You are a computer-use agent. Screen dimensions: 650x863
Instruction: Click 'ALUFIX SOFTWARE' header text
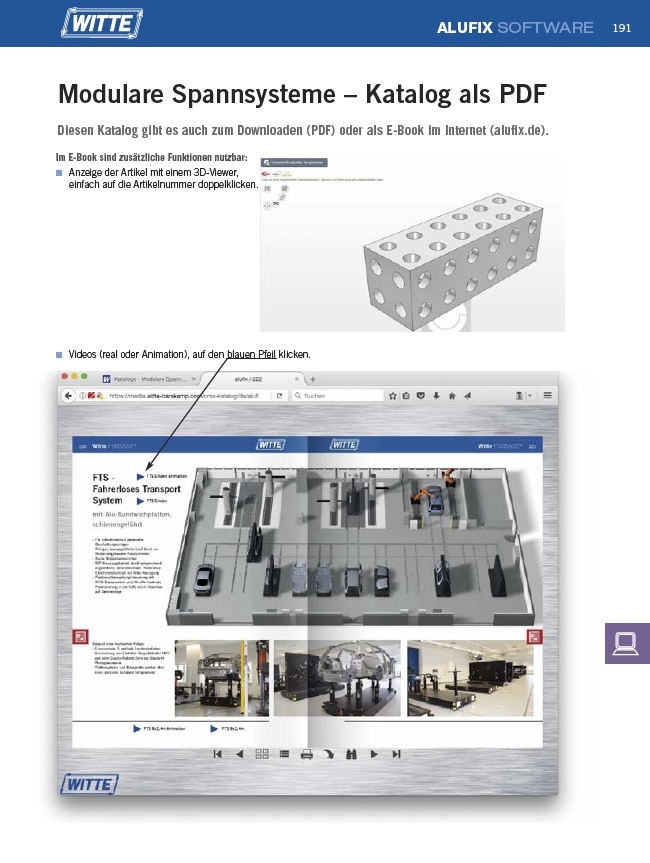pos(515,28)
